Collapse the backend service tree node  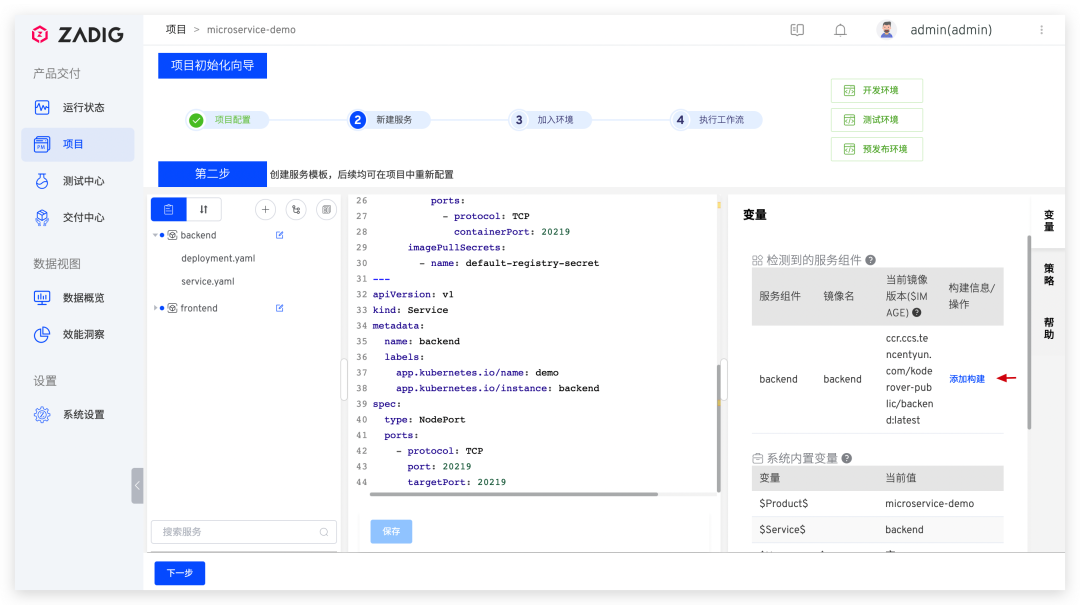click(155, 235)
